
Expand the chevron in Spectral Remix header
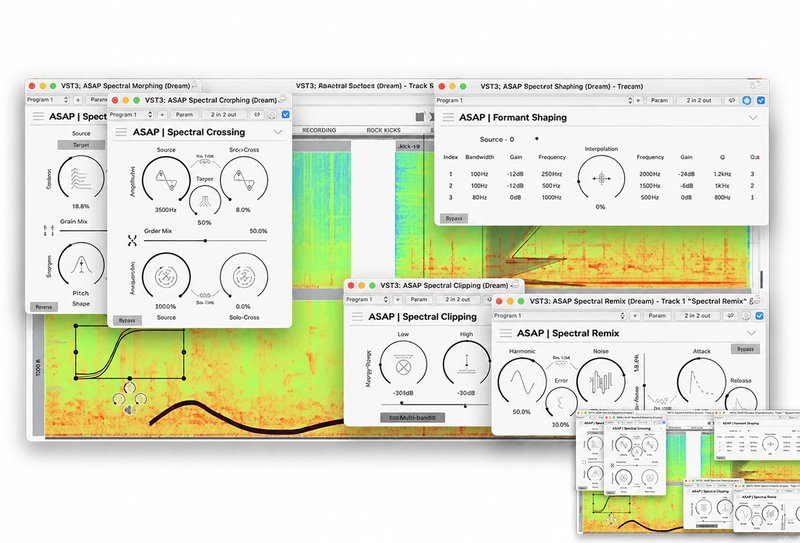point(752,333)
